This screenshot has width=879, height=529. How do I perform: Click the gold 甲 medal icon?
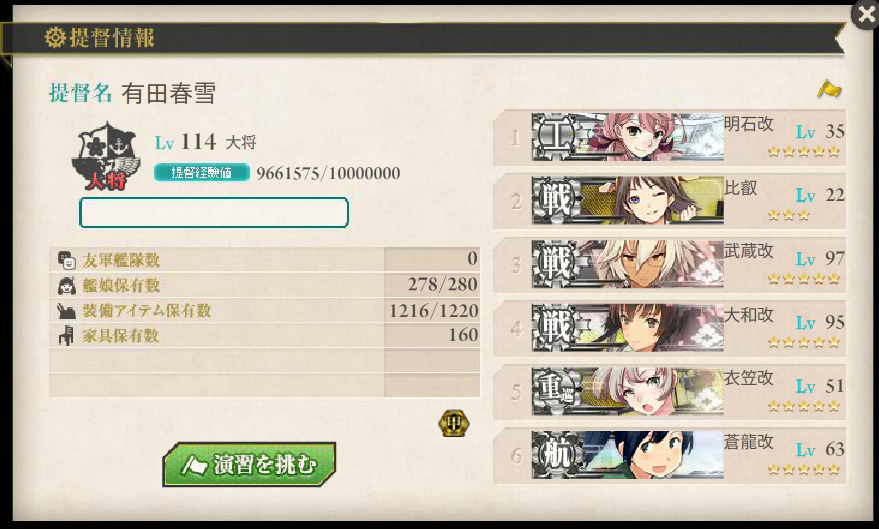(454, 423)
